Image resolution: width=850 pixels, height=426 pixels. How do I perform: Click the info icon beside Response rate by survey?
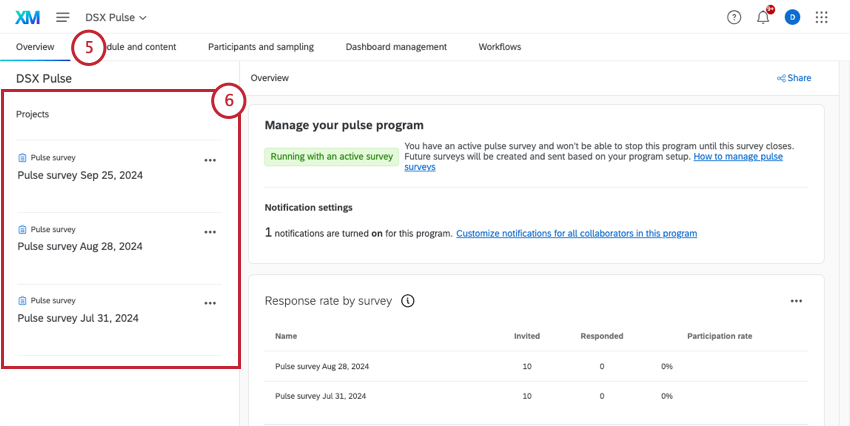click(408, 300)
